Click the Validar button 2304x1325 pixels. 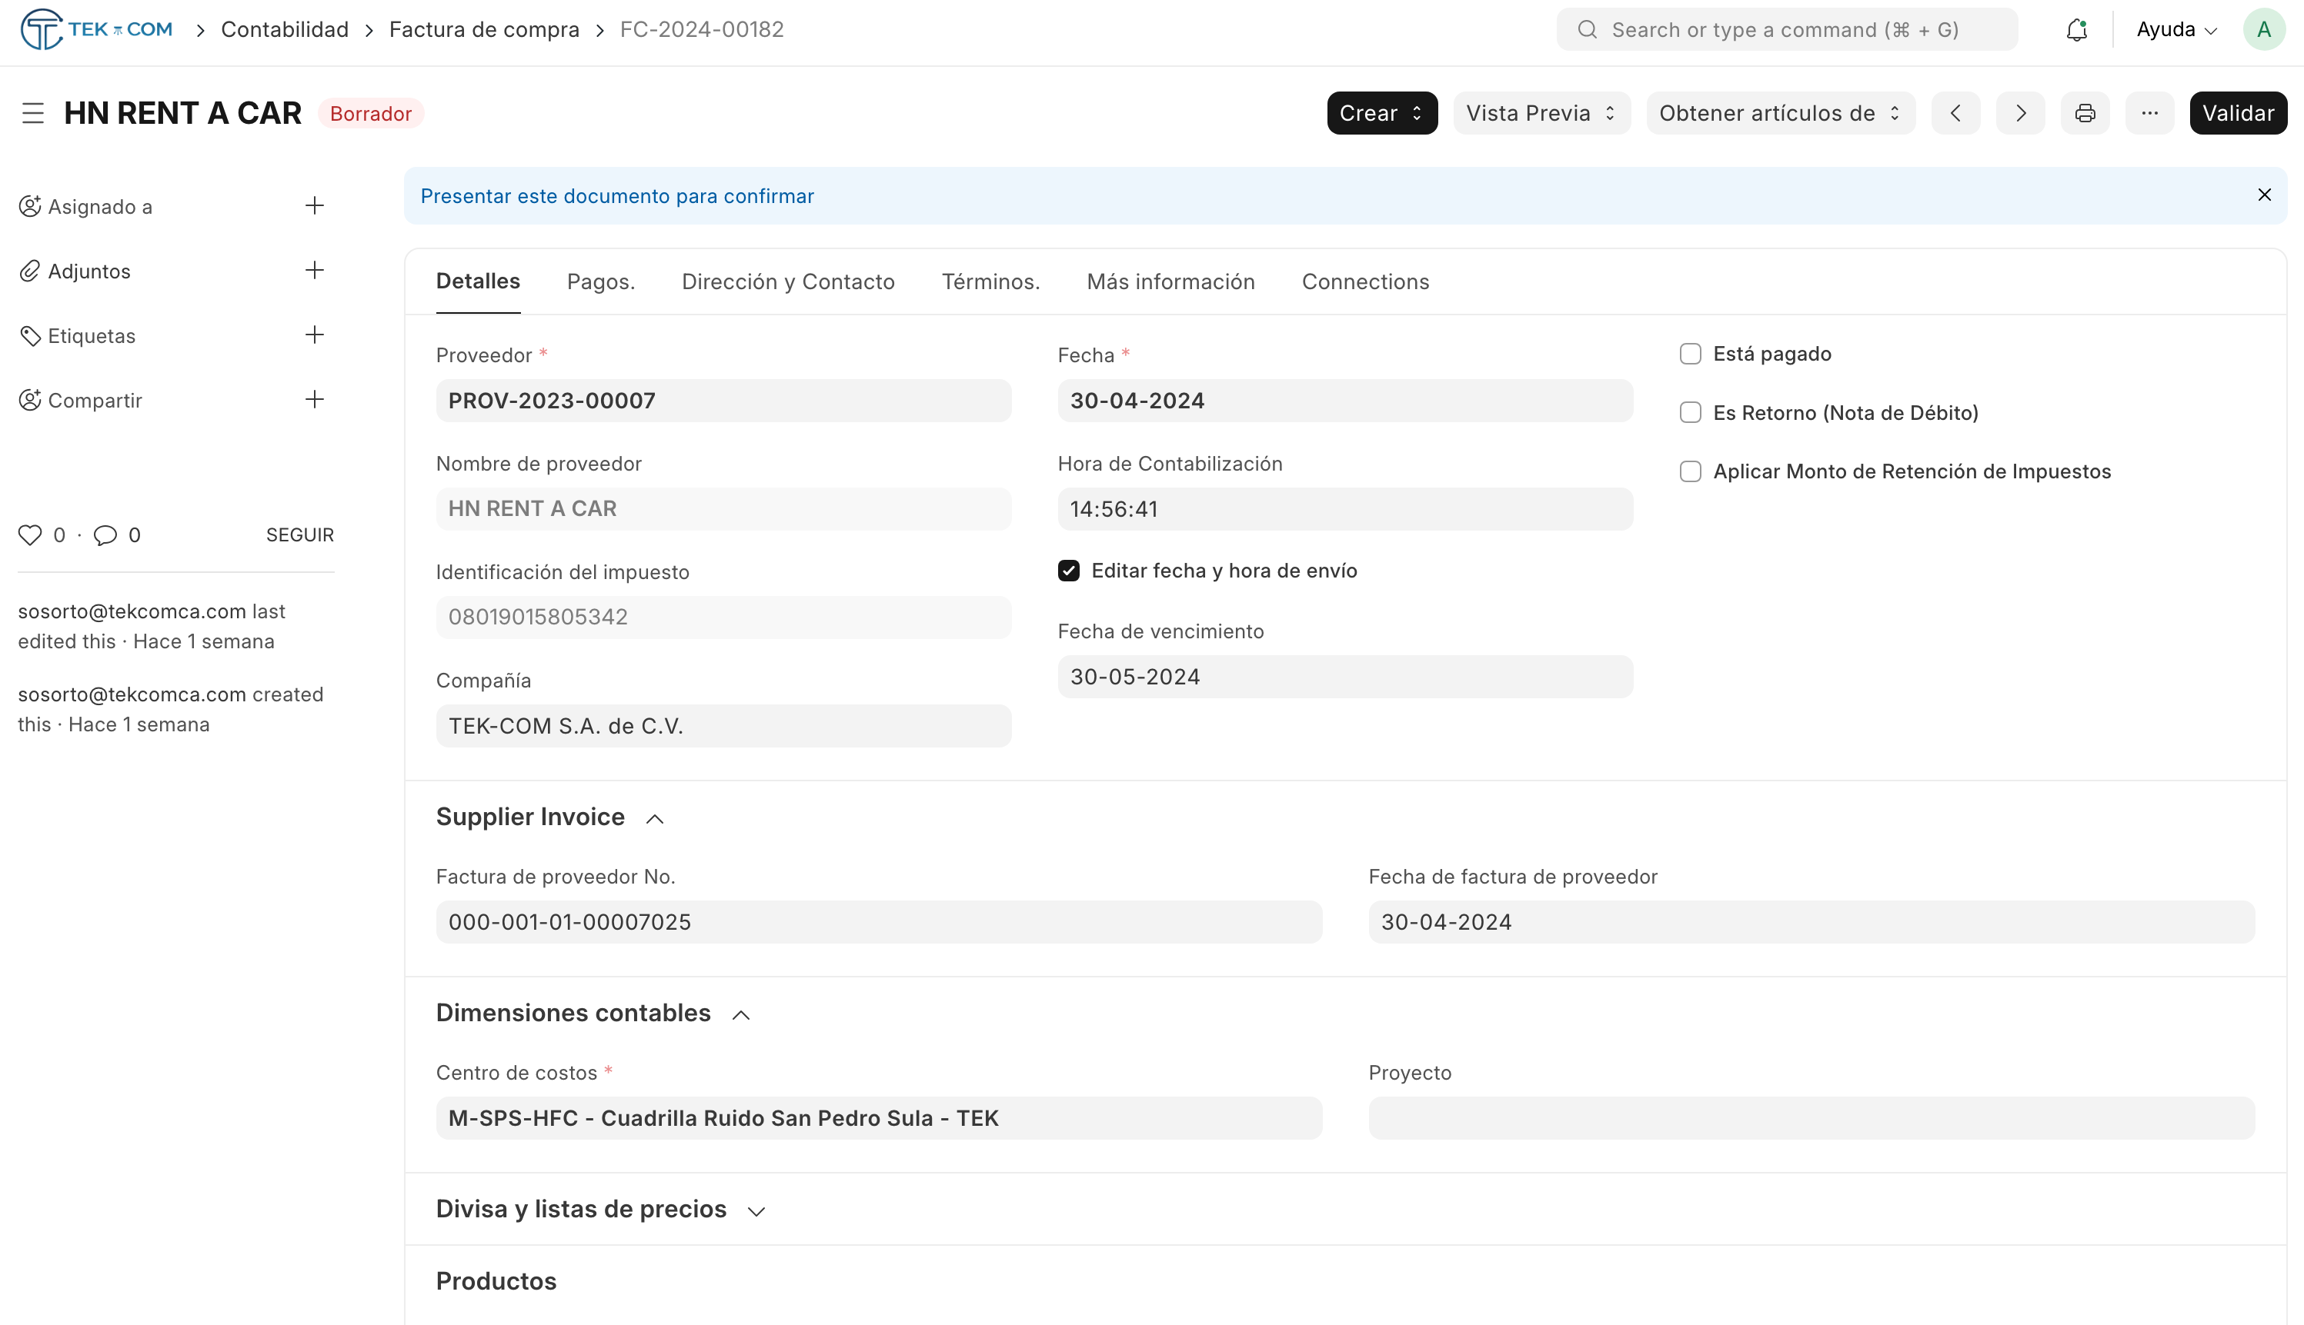pyautogui.click(x=2237, y=113)
